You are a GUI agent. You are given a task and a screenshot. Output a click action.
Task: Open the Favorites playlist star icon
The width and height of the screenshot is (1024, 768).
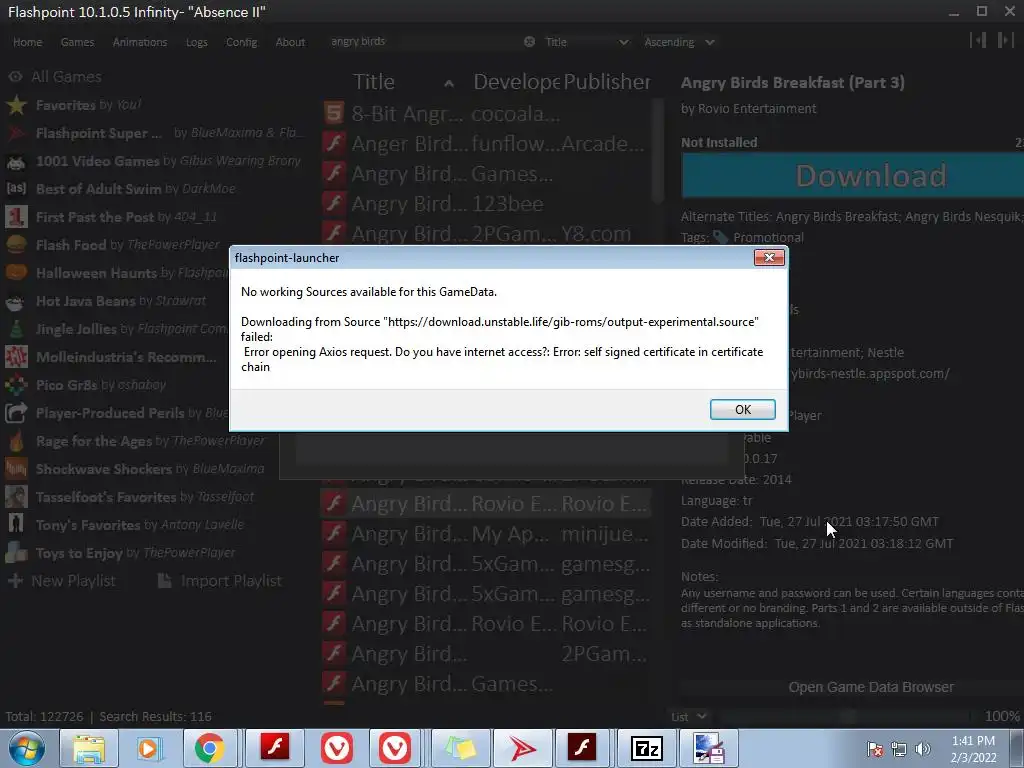tap(16, 105)
